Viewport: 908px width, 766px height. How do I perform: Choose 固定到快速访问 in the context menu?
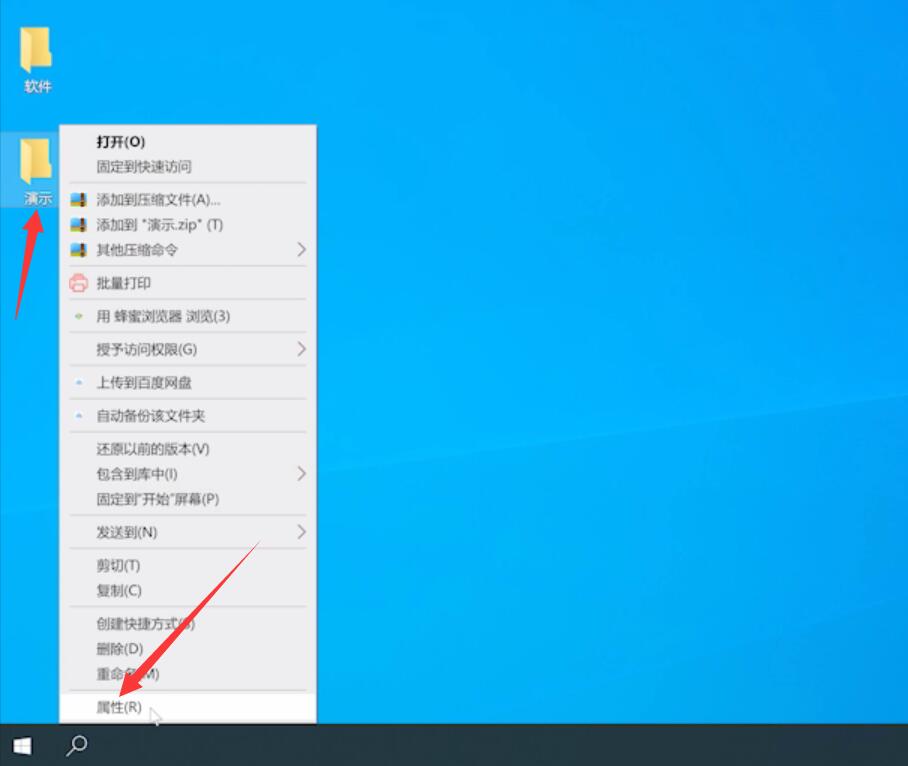[x=188, y=167]
